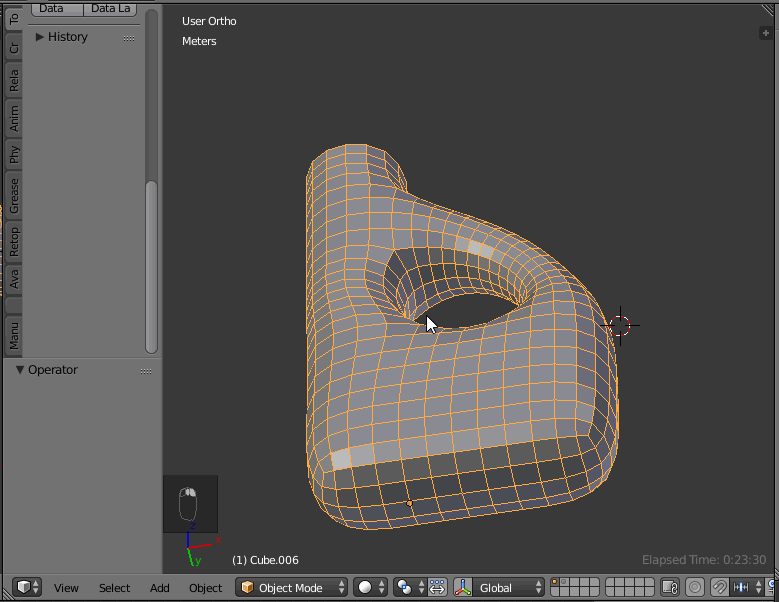Switch to the Manu tool shelf tab
Viewport: 779px width, 602px height.
click(13, 335)
